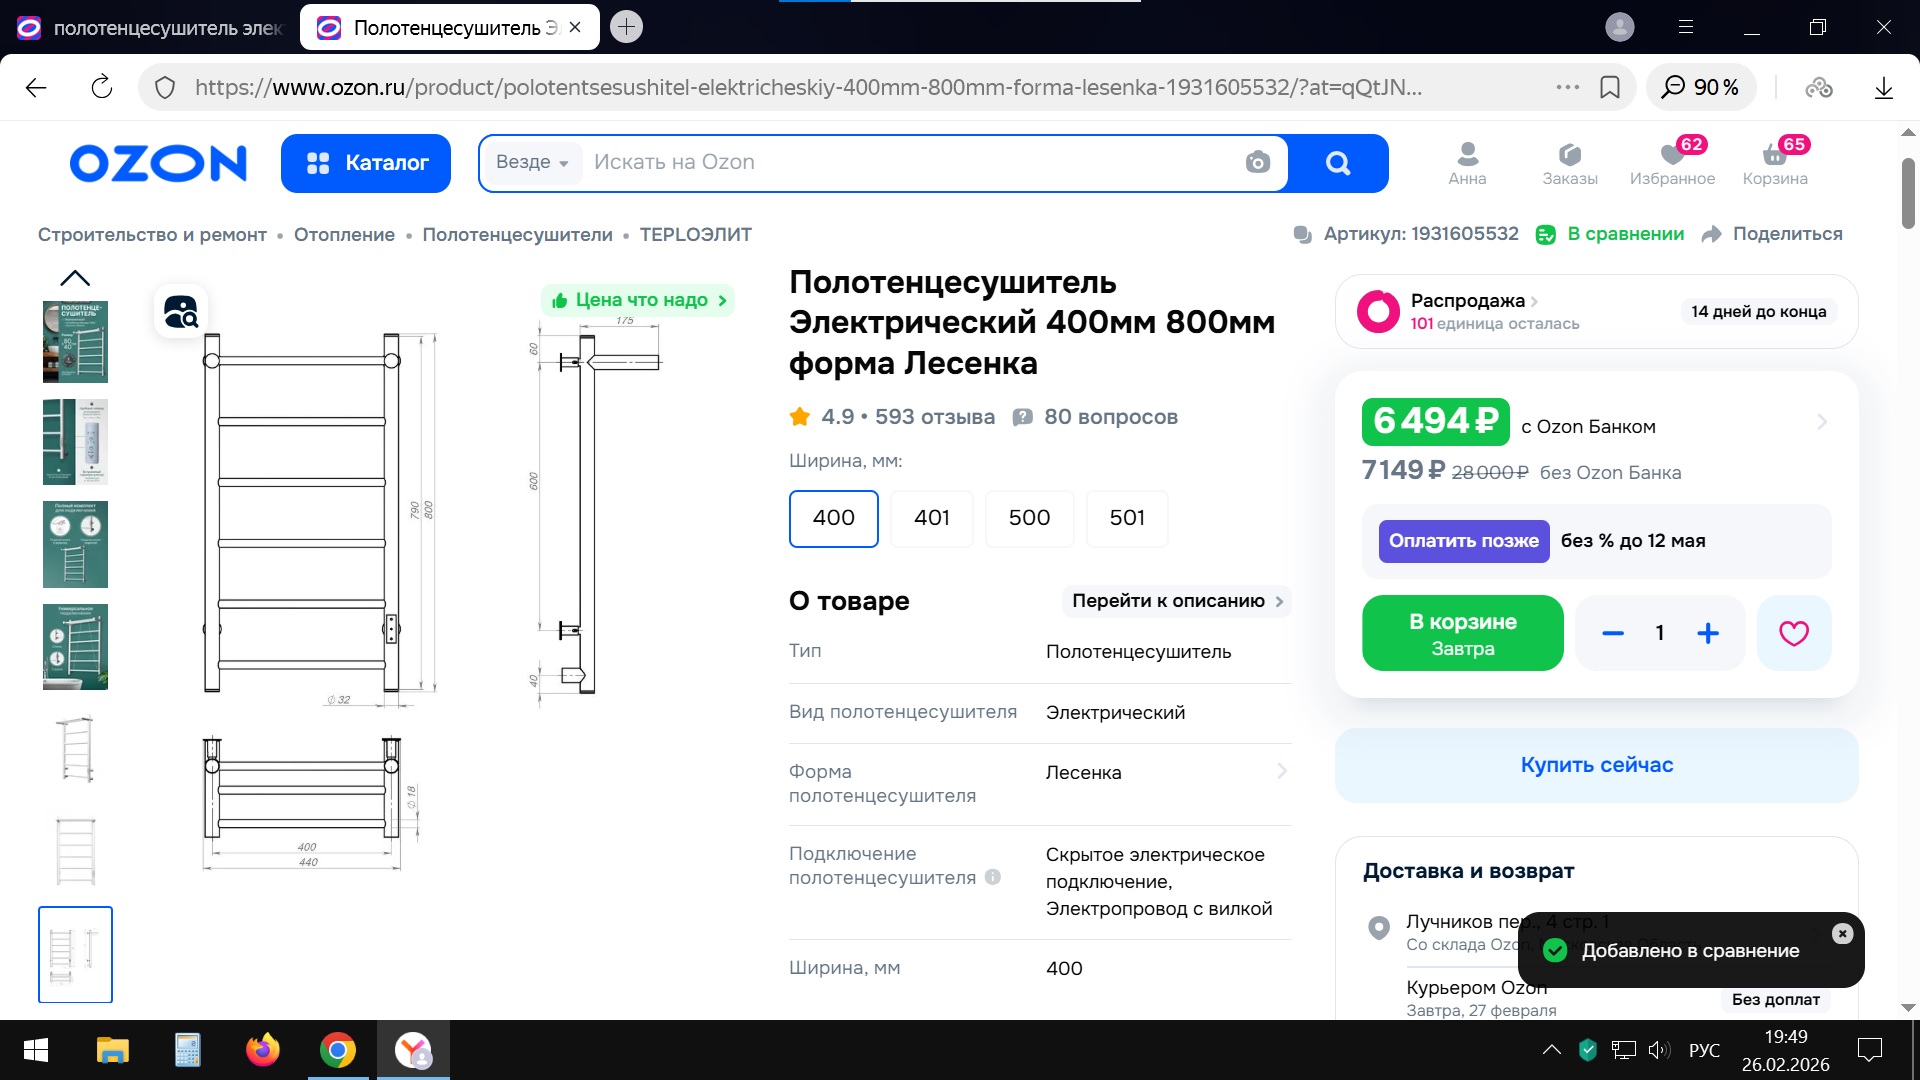
Task: Open the Полотенцесушители breadcrumb category
Action: click(x=517, y=234)
